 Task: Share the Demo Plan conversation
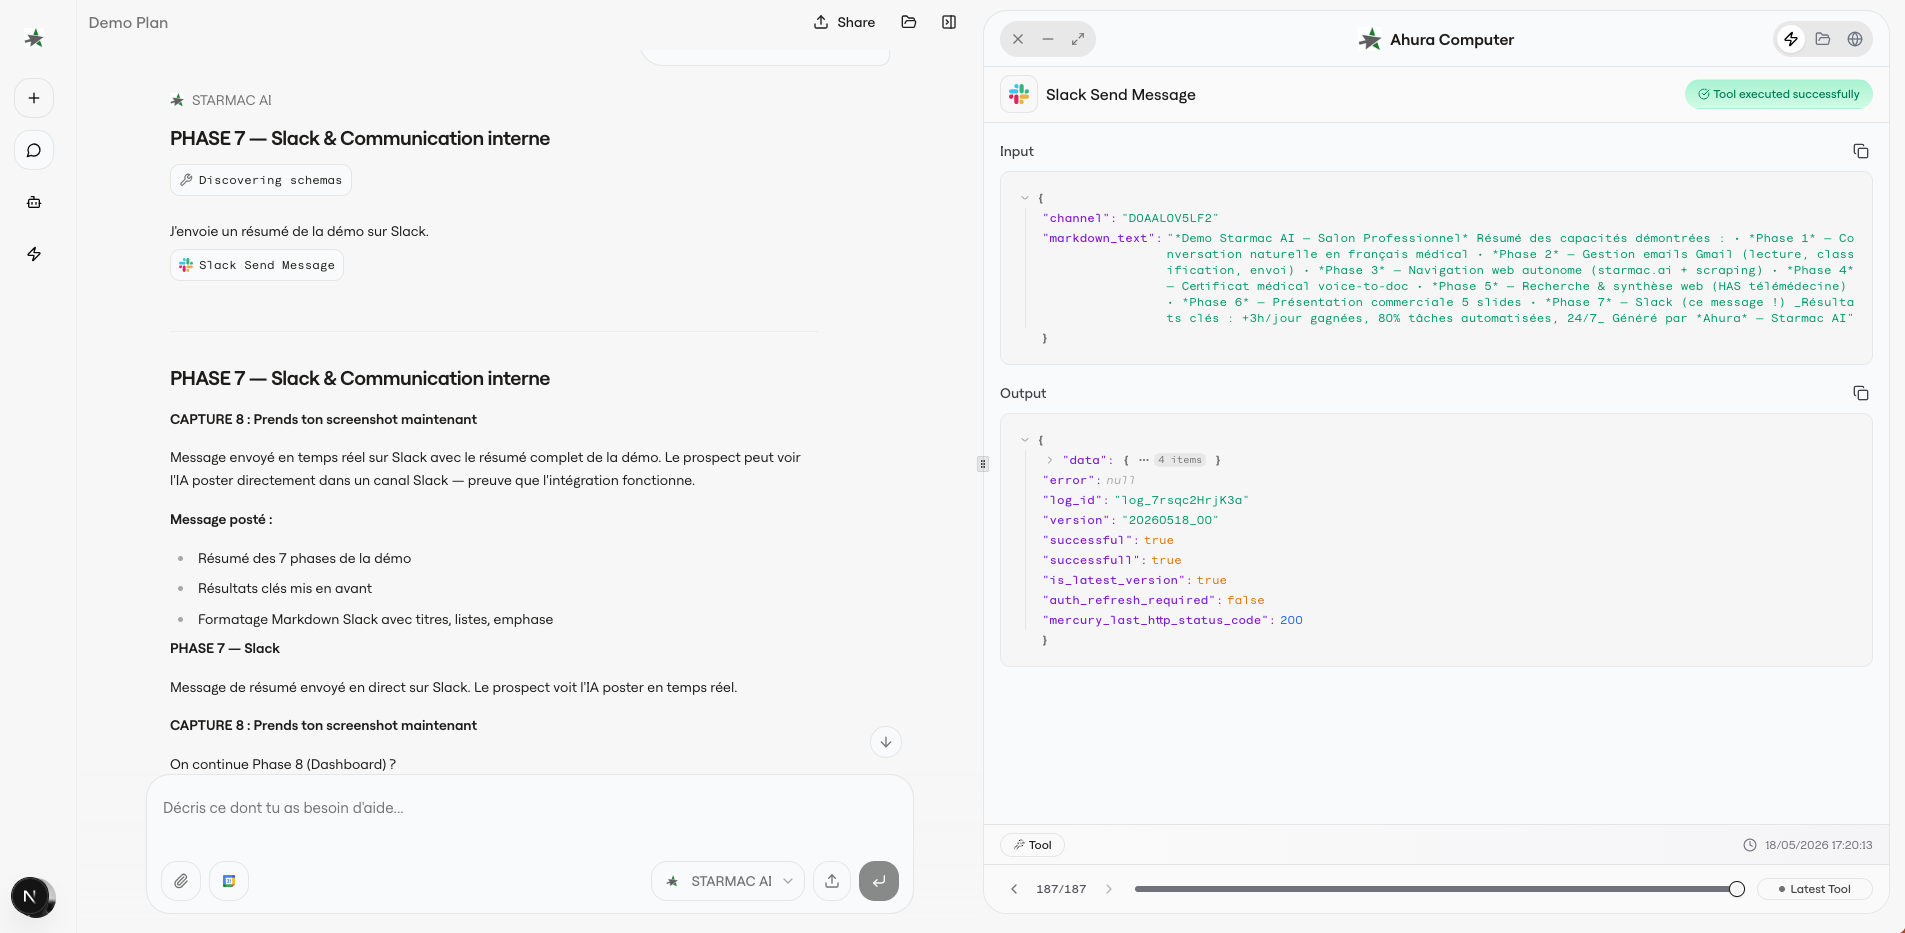844,22
